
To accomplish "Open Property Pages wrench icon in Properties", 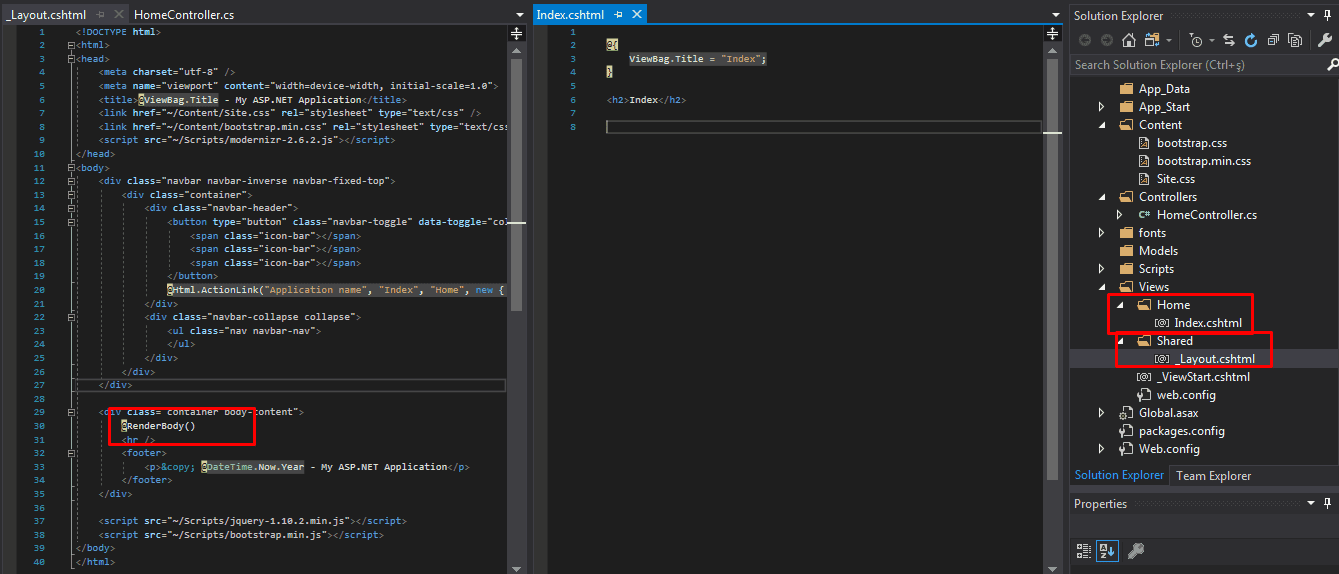I will tap(1135, 550).
